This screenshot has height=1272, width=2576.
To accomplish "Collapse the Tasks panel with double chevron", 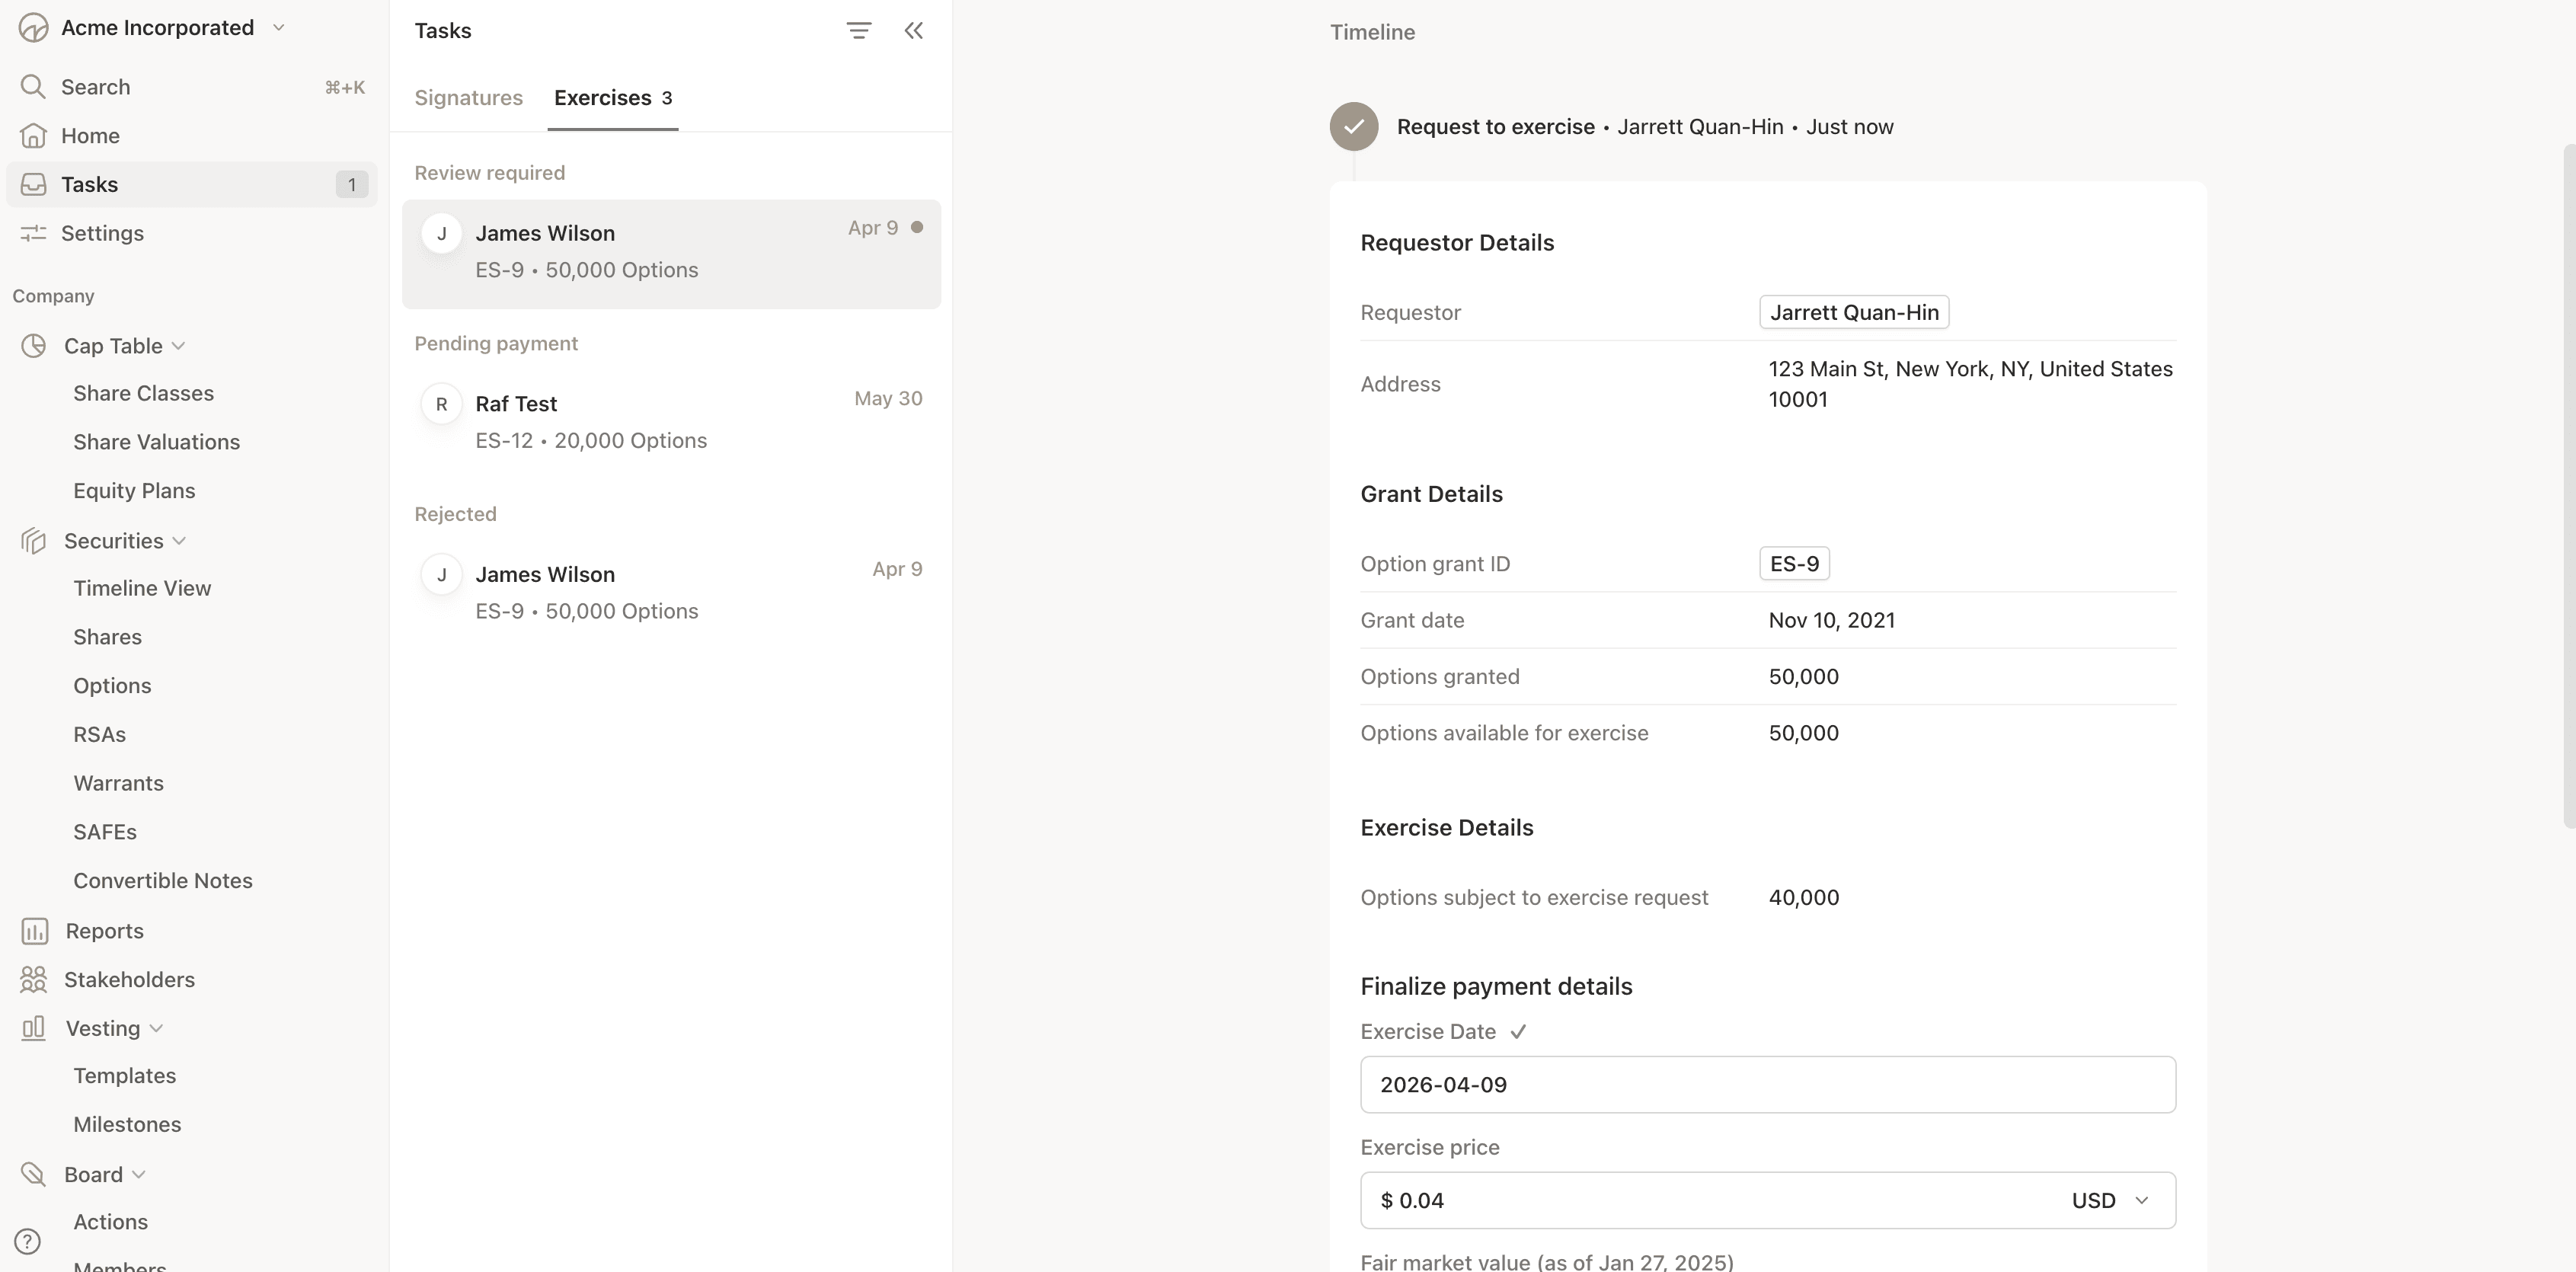I will click(x=913, y=31).
